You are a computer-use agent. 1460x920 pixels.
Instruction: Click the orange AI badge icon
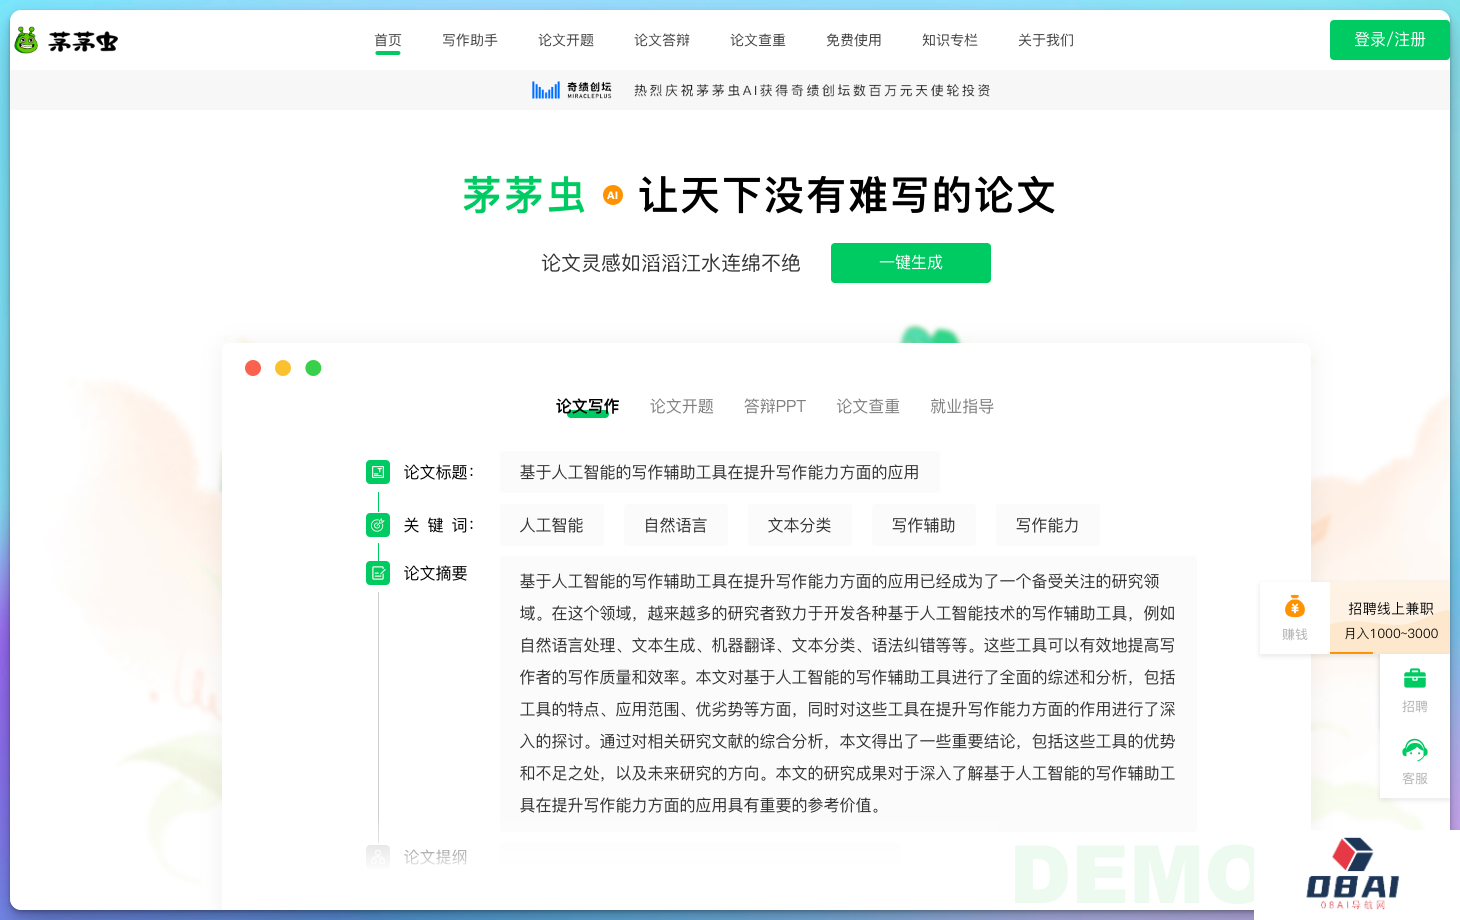613,195
